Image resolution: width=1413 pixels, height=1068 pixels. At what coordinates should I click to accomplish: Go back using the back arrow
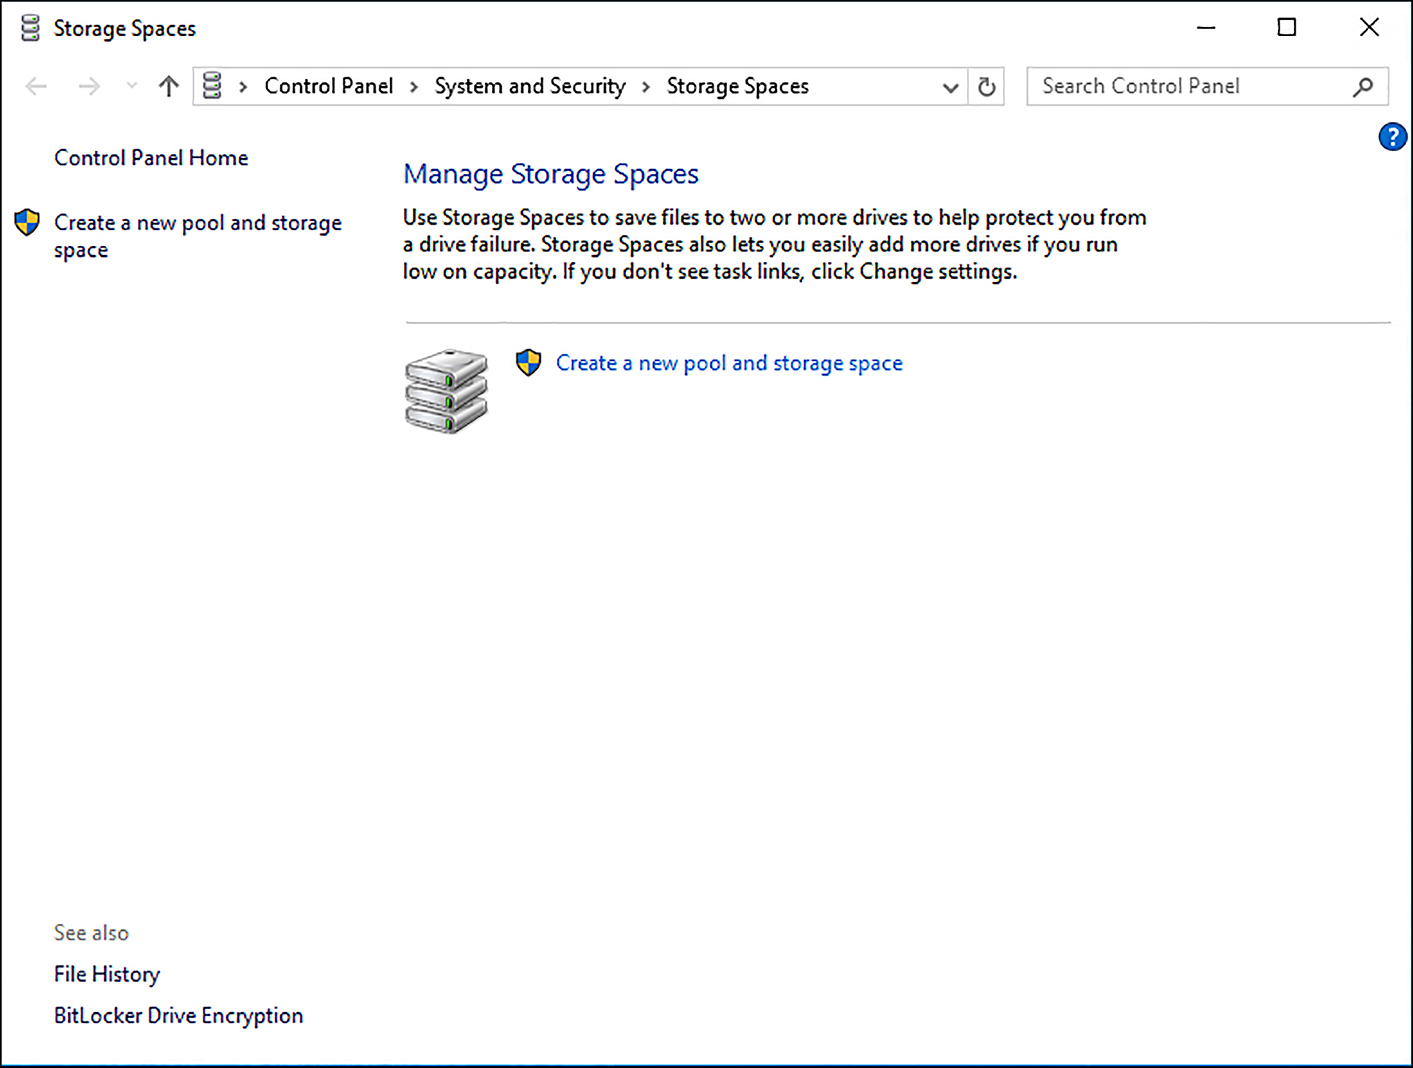click(36, 86)
